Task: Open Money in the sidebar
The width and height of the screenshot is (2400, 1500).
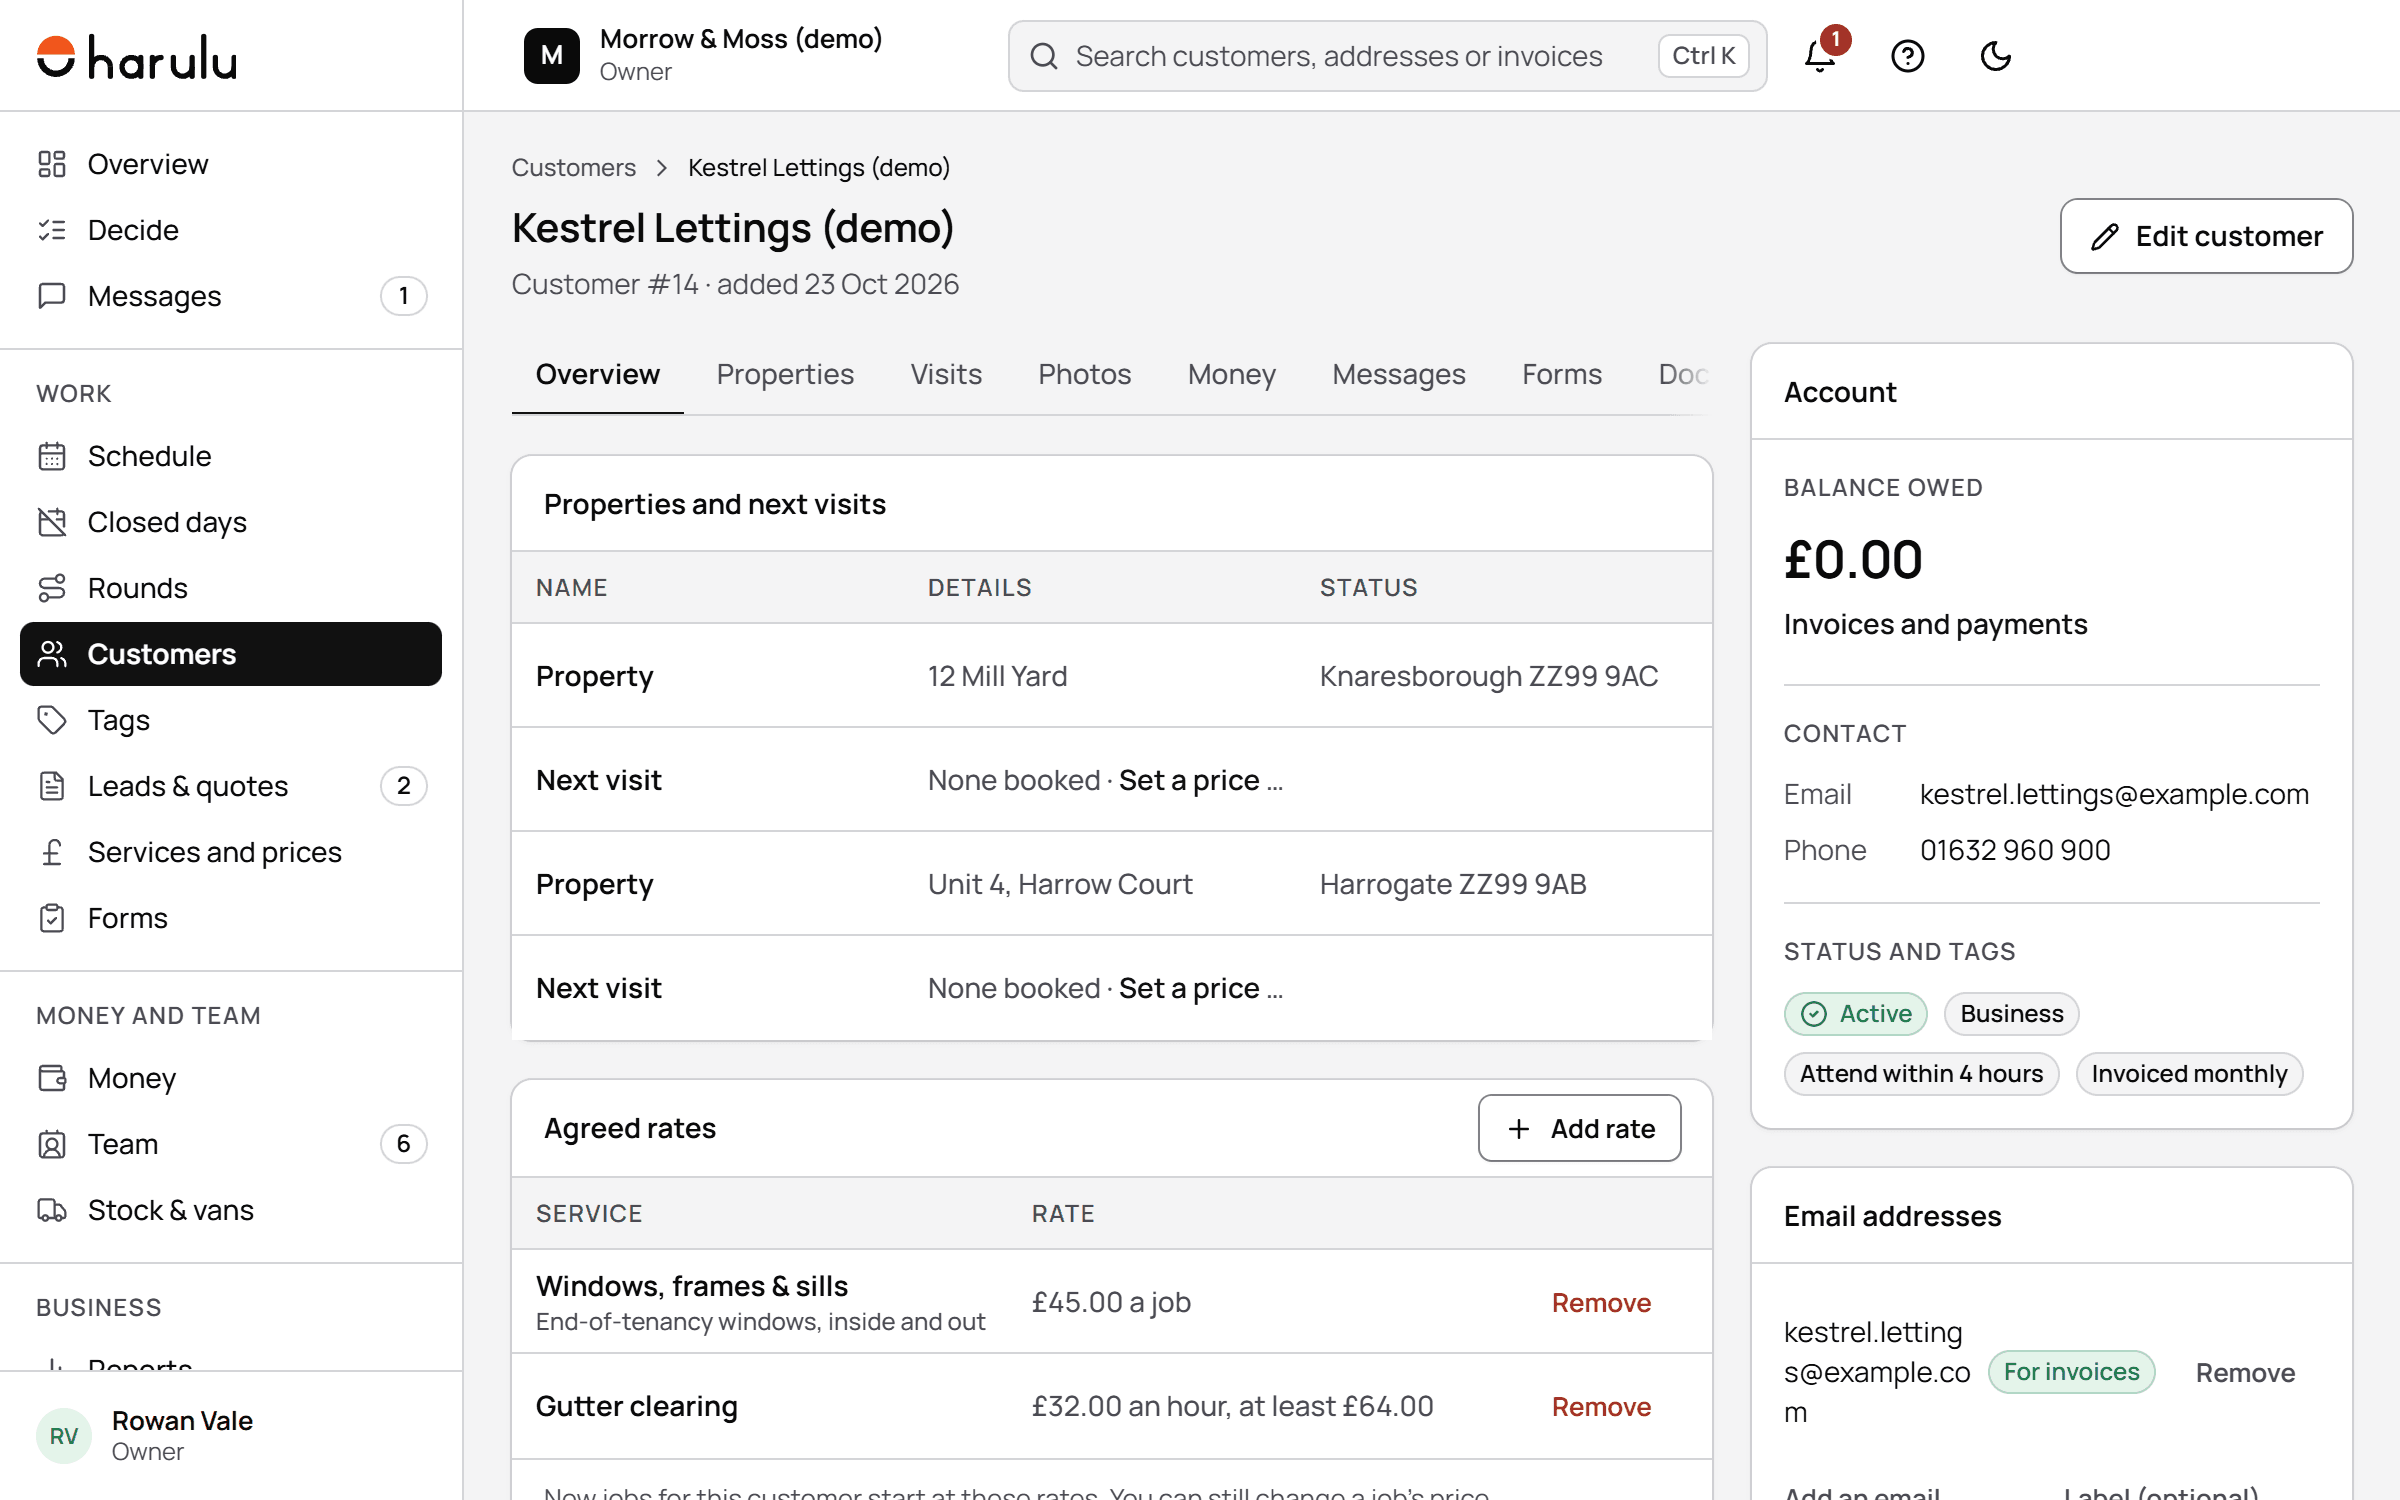Action: point(231,1078)
